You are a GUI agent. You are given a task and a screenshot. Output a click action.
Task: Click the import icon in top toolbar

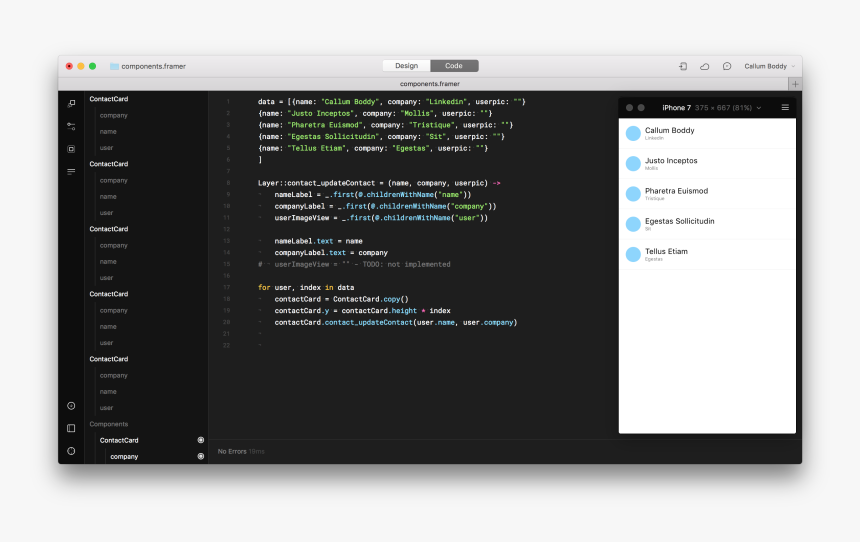point(683,66)
